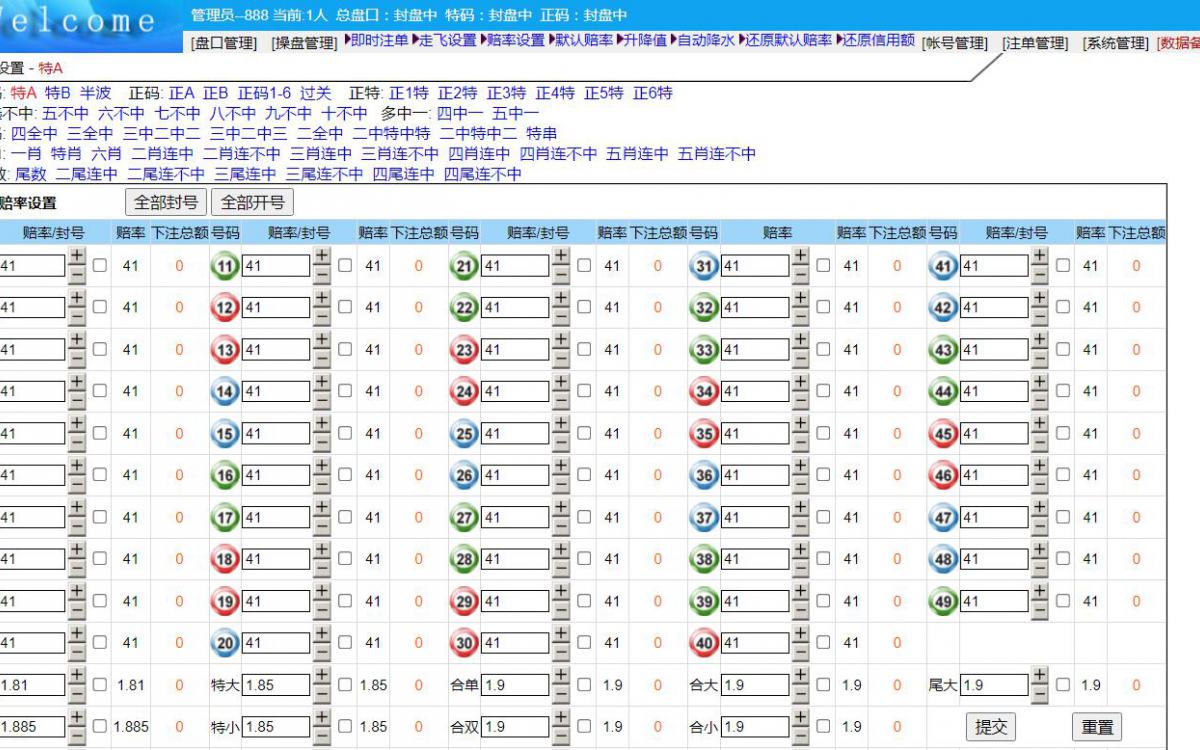The image size is (1200, 750).
Task: Select the green number 28 ball
Action: [x=465, y=560]
